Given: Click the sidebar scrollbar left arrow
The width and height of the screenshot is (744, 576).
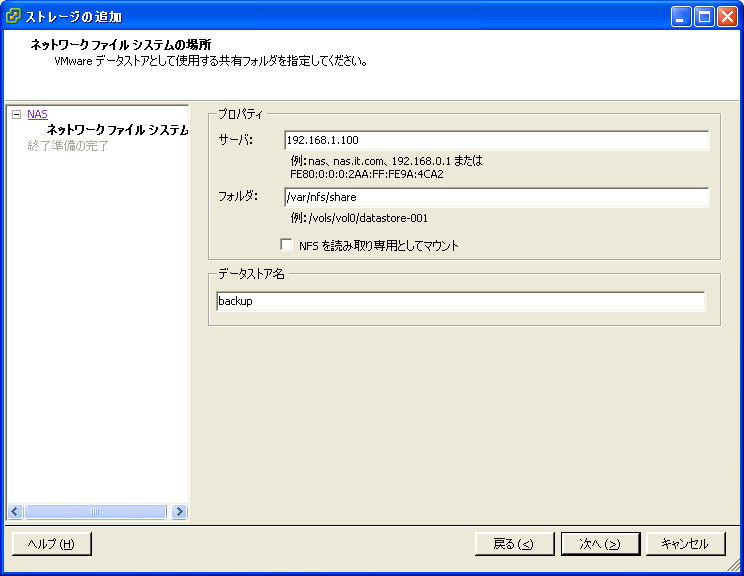Looking at the screenshot, I should pos(15,511).
